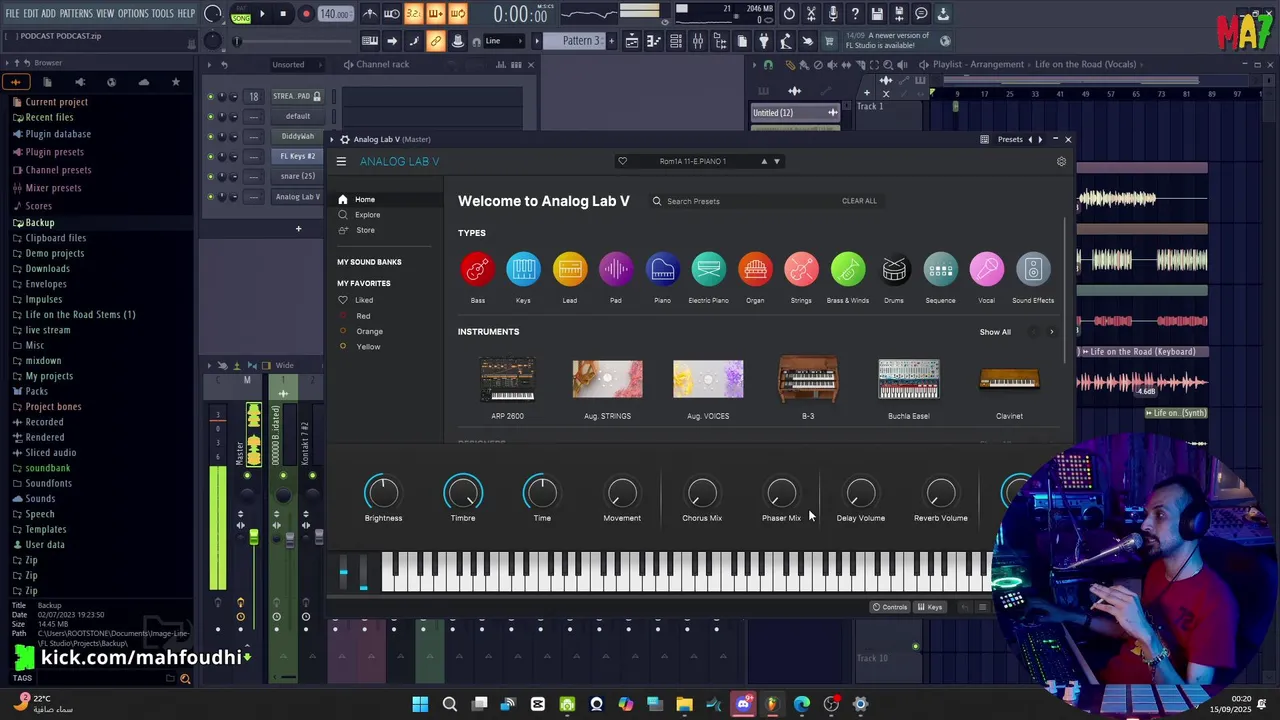Click Controls button below keyboard
1280x720 pixels.
click(890, 607)
